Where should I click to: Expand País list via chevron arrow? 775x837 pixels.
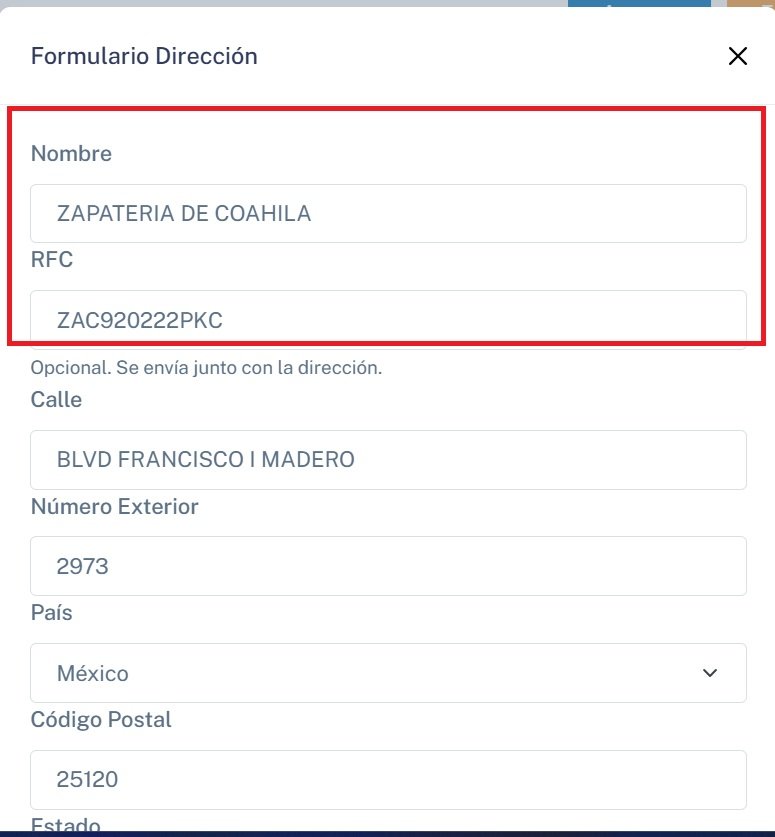710,673
